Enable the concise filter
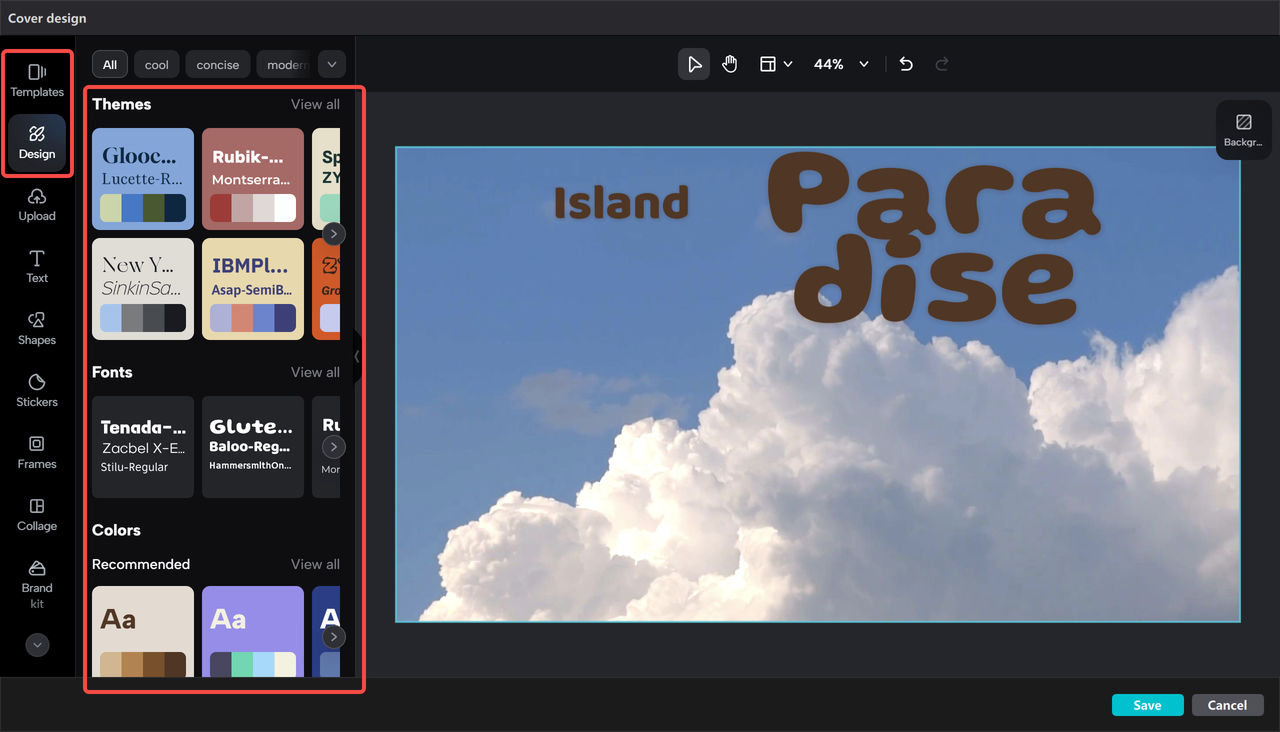The width and height of the screenshot is (1280, 732). click(x=217, y=63)
